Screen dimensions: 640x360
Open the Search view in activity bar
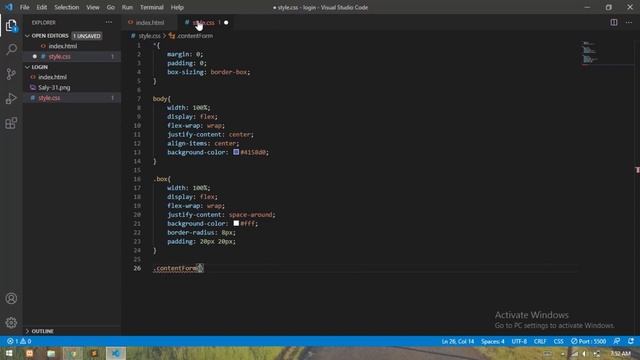(x=11, y=49)
